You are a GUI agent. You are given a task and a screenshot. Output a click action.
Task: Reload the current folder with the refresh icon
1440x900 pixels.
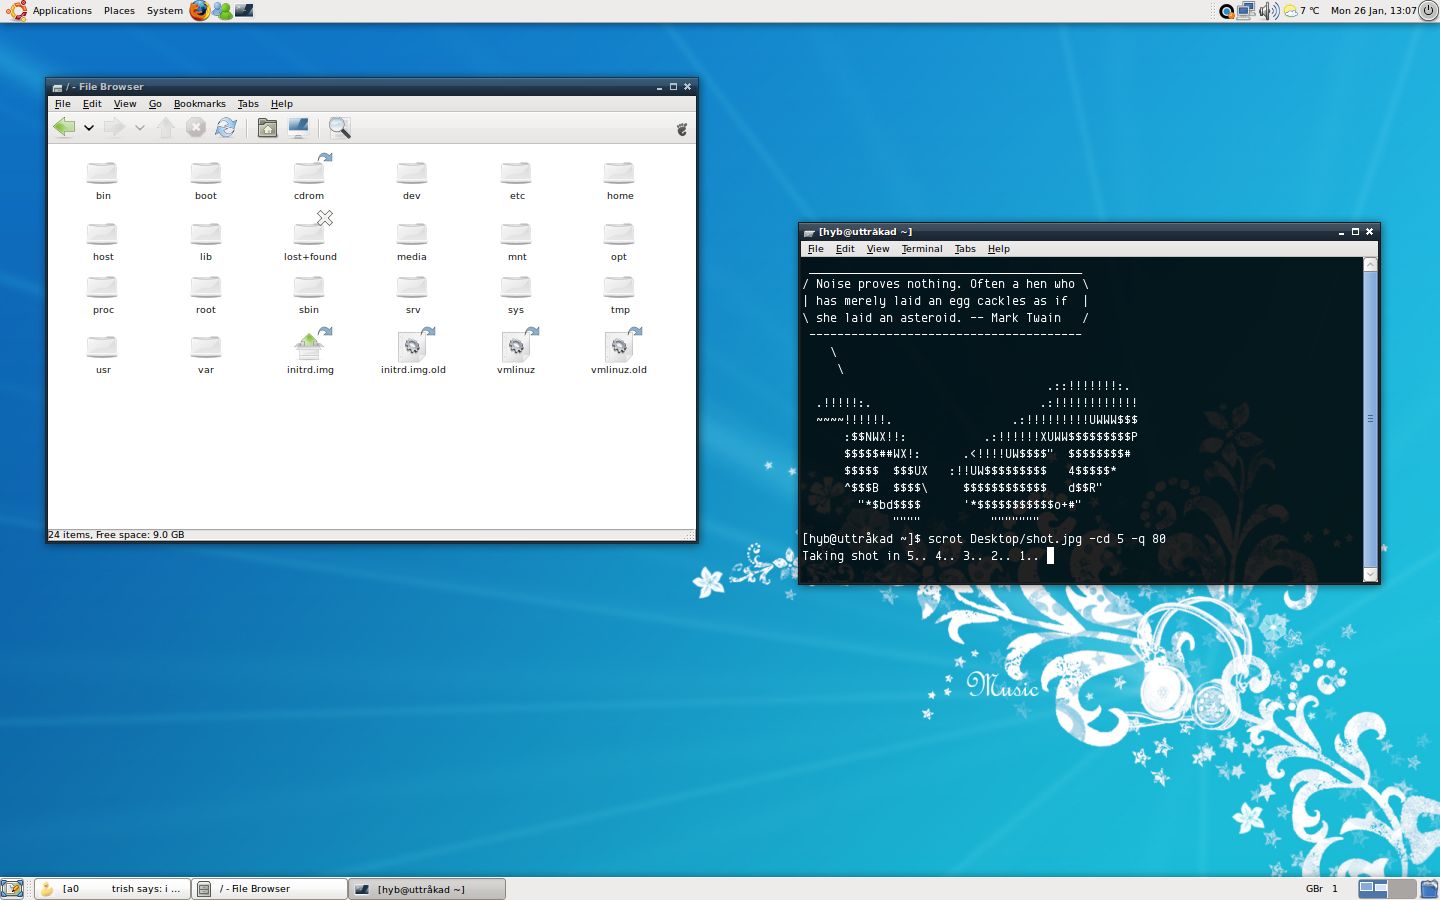coord(226,127)
